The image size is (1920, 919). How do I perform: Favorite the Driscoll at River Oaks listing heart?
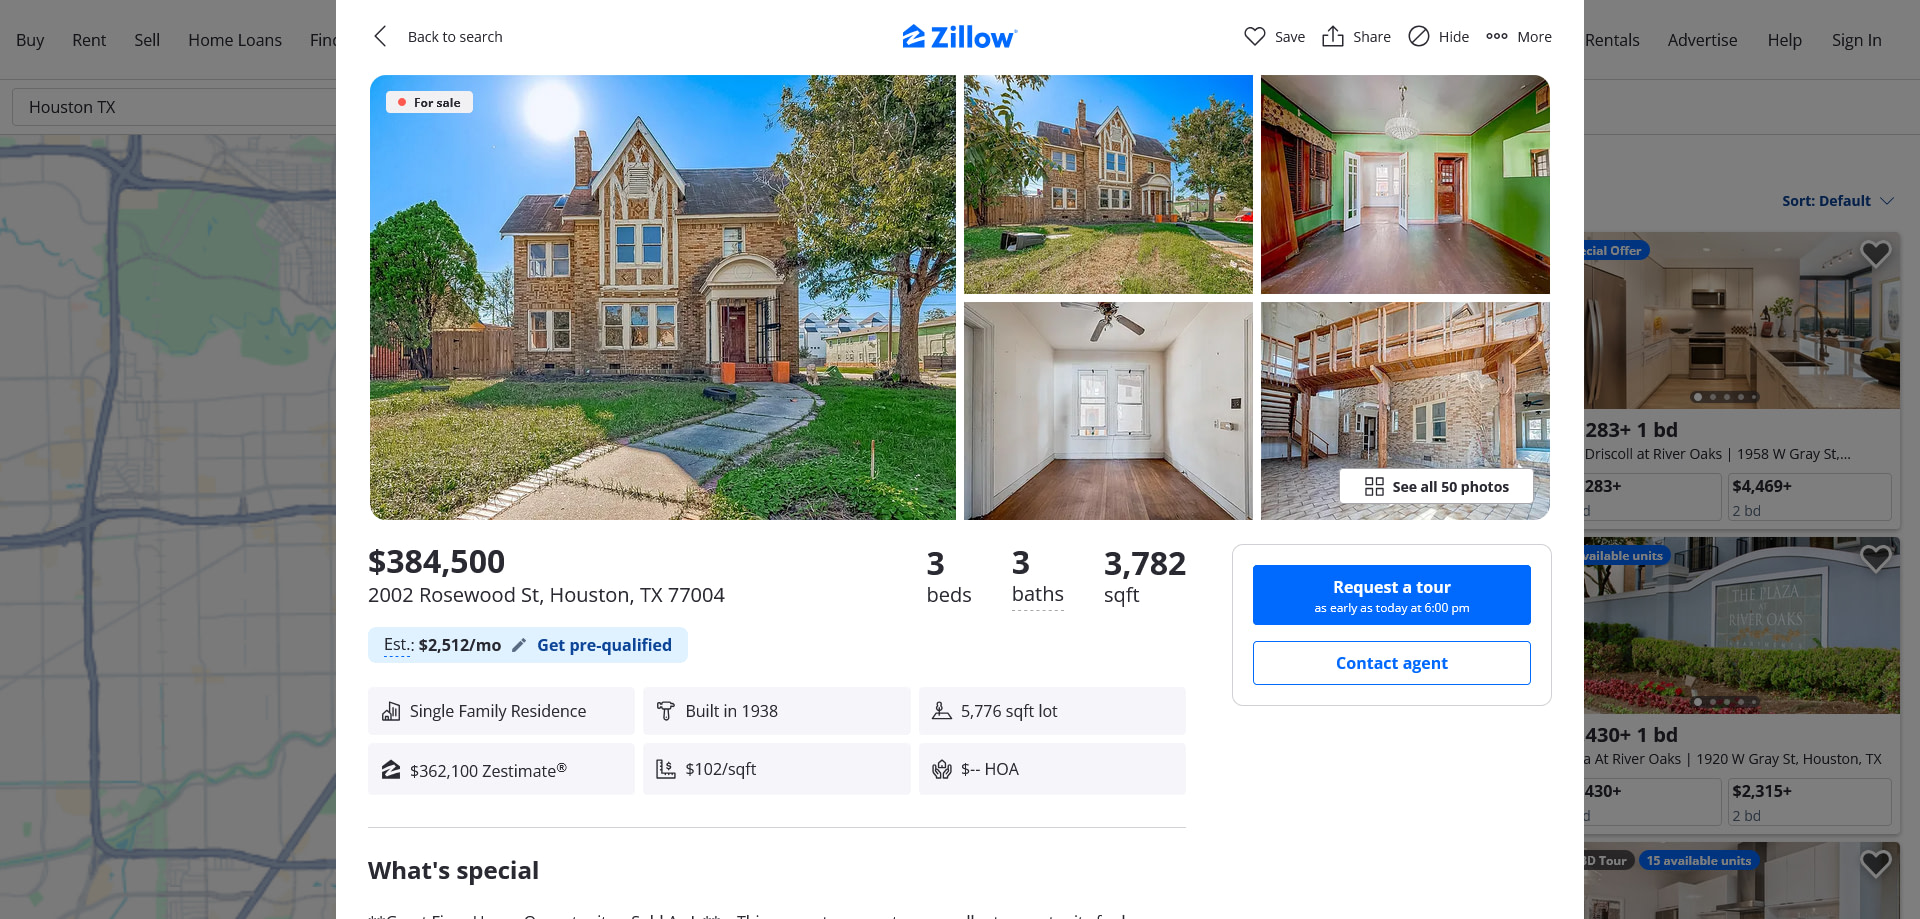point(1875,254)
